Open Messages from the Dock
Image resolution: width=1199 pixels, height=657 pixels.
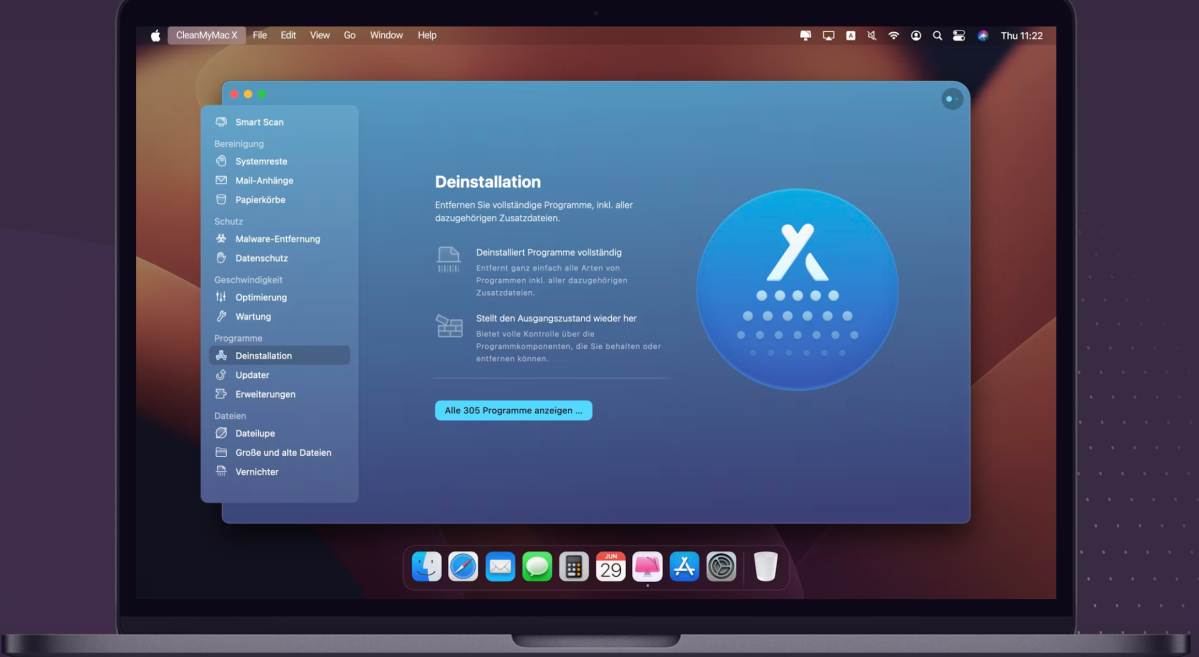537,567
